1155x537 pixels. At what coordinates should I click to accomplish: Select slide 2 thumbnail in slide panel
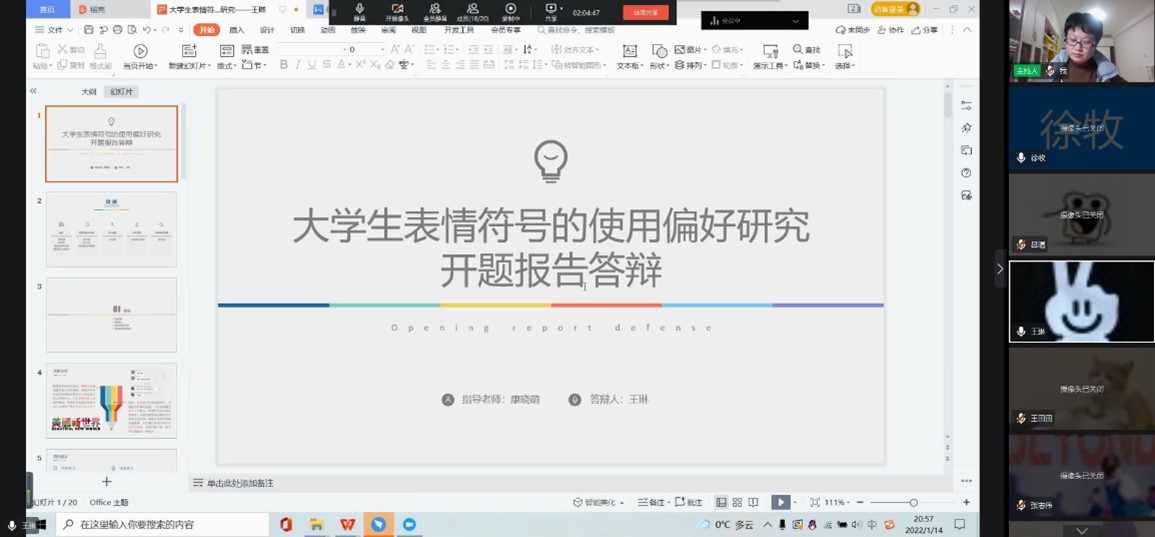coord(111,230)
